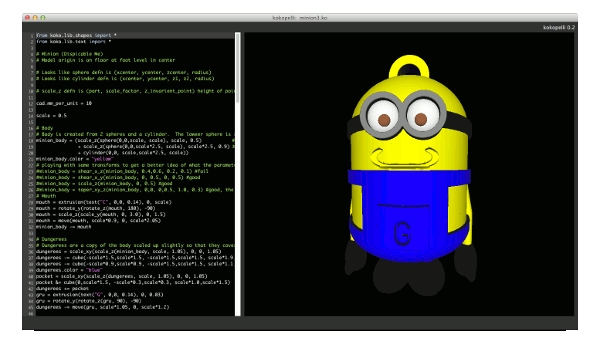Click line 'gru = rotate_y(rotate_z(gru'
The image size is (600, 360).
click(x=89, y=301)
